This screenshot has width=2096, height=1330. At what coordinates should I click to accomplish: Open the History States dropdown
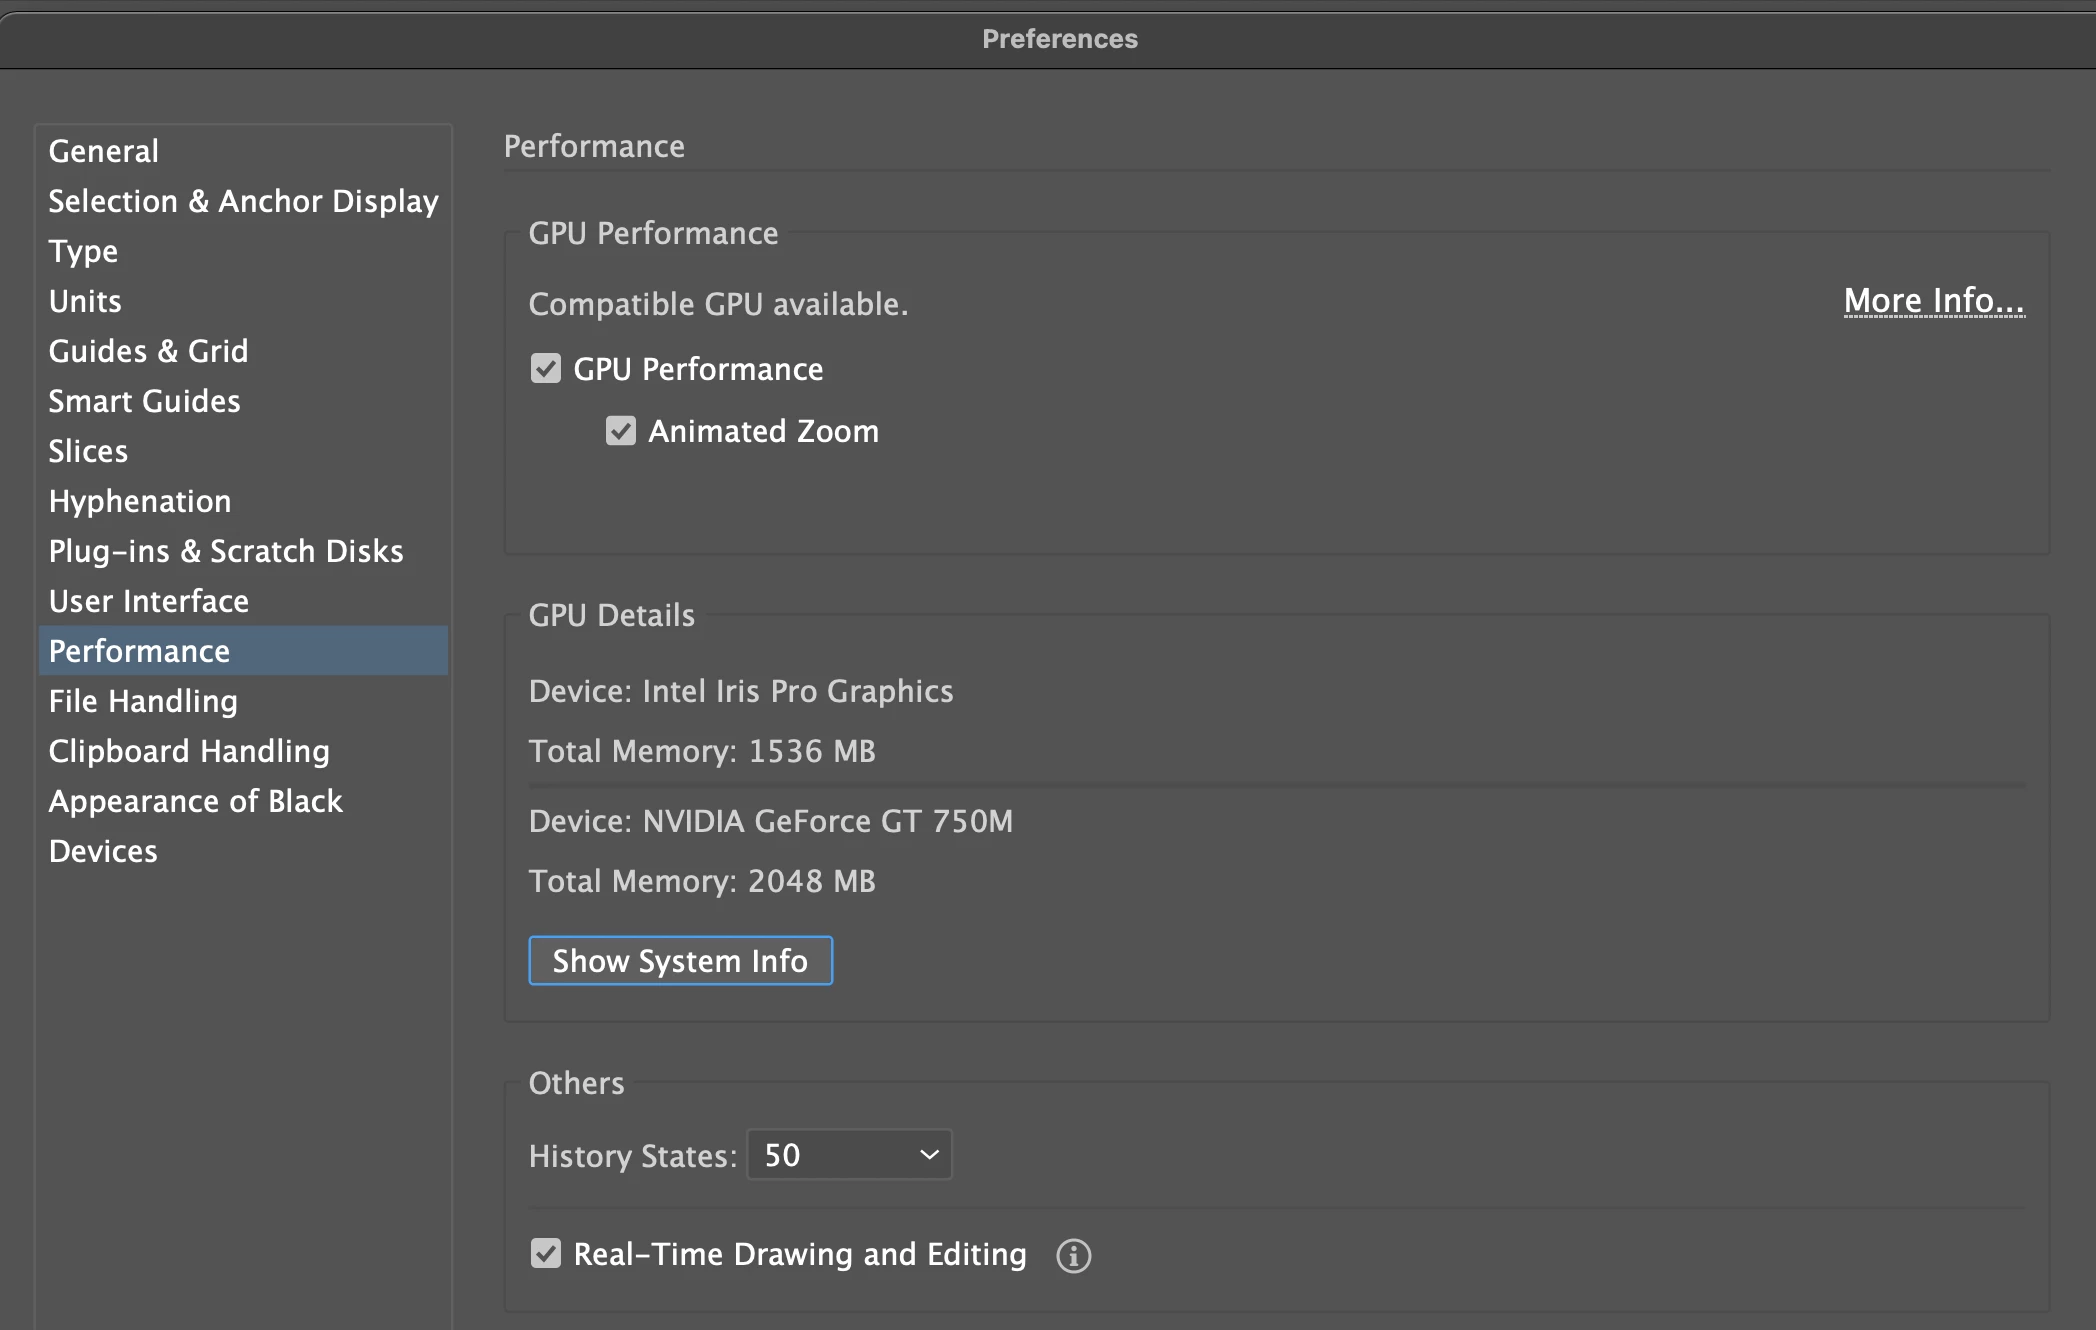(849, 1155)
